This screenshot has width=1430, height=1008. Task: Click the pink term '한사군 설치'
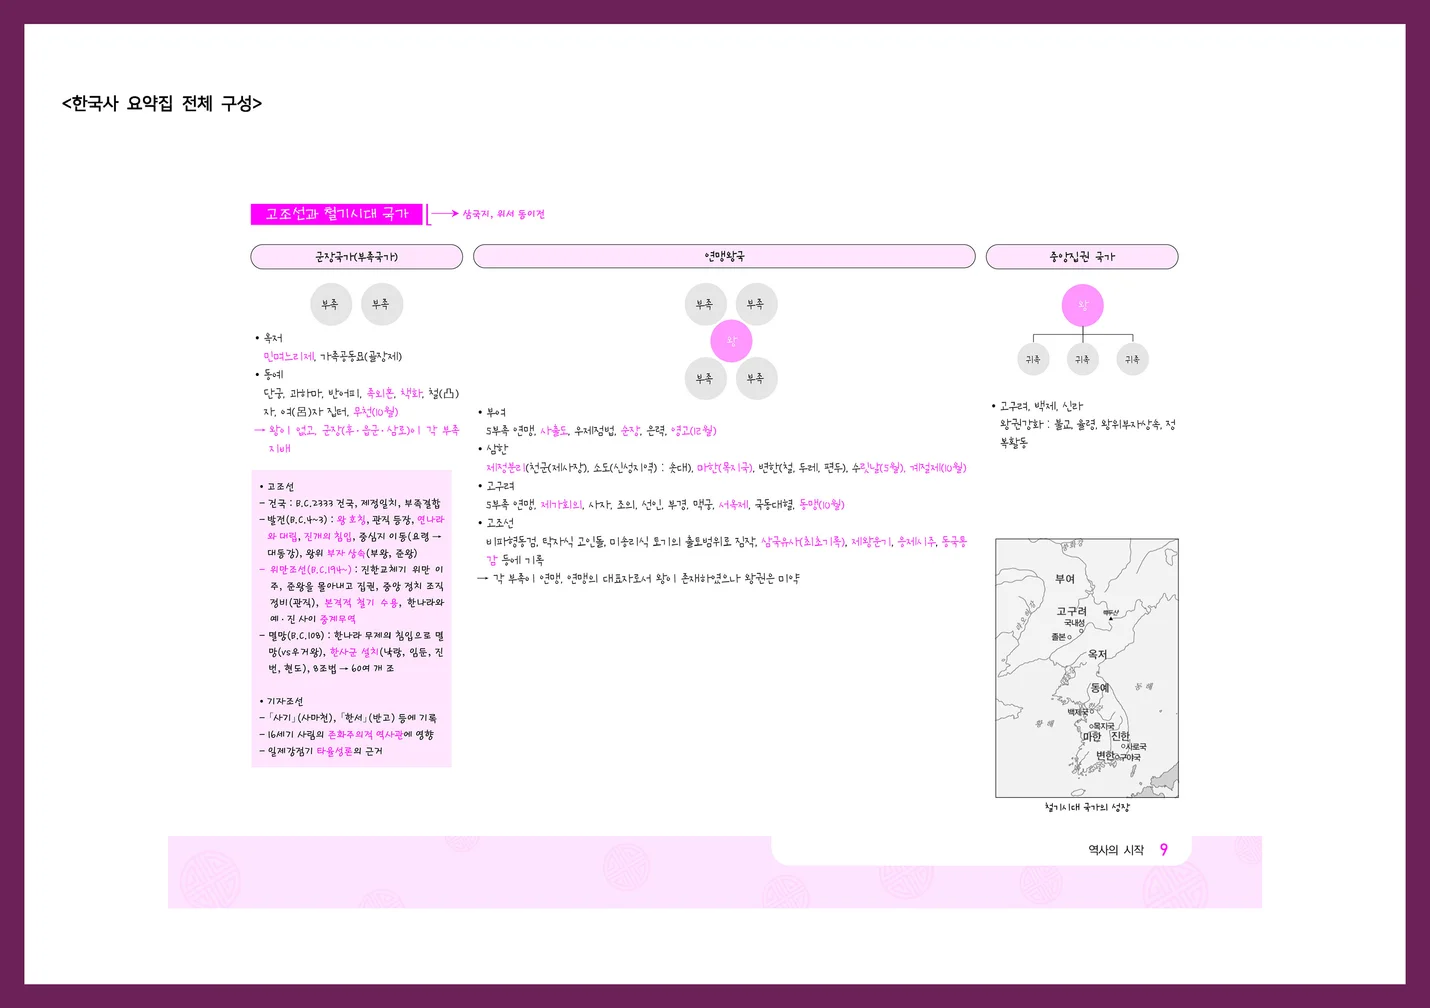[x=354, y=652]
